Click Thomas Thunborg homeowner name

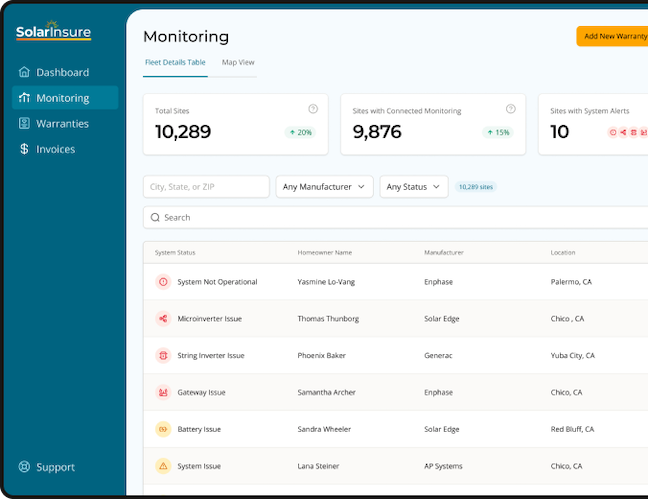[328, 318]
